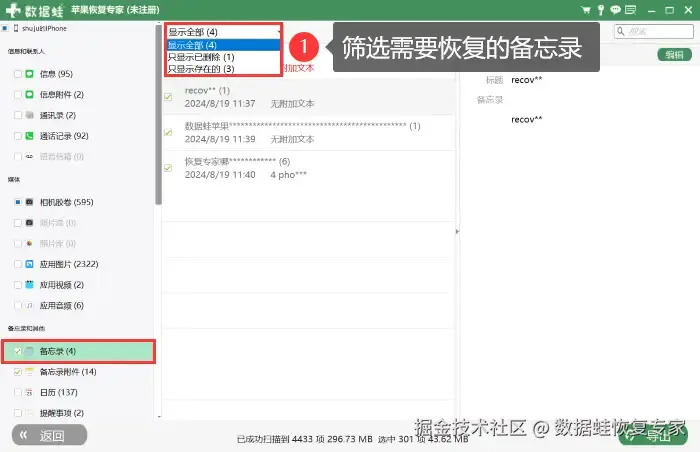
Task: Click the 照片库 (0) colorful icon
Action: click(x=29, y=243)
